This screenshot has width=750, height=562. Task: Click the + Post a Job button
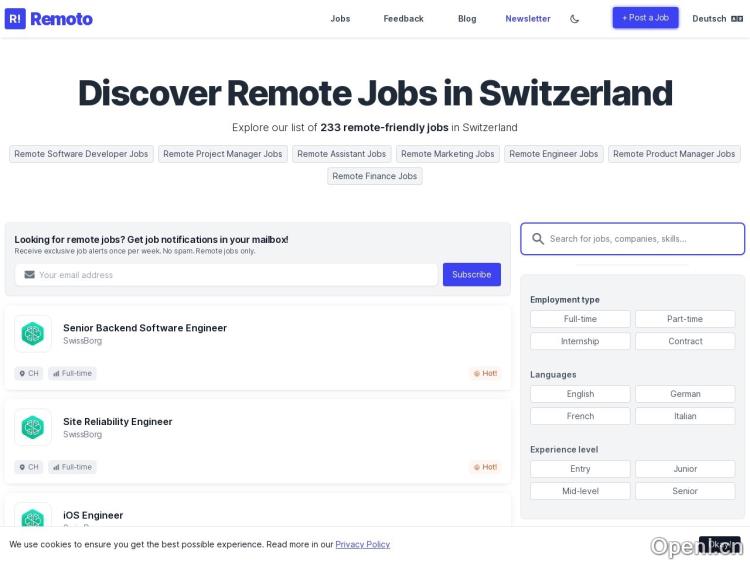645,18
